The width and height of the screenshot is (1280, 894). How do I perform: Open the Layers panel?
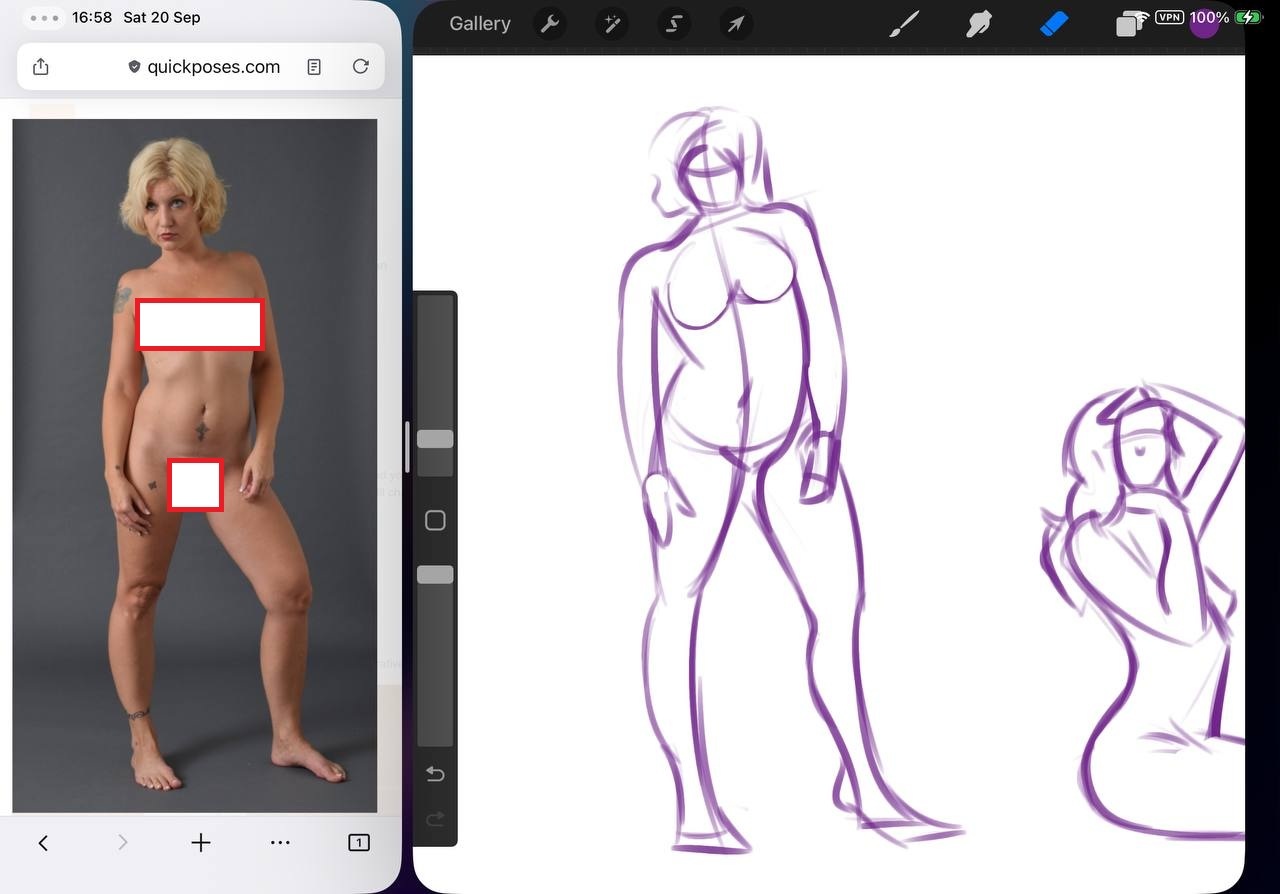(x=1129, y=24)
